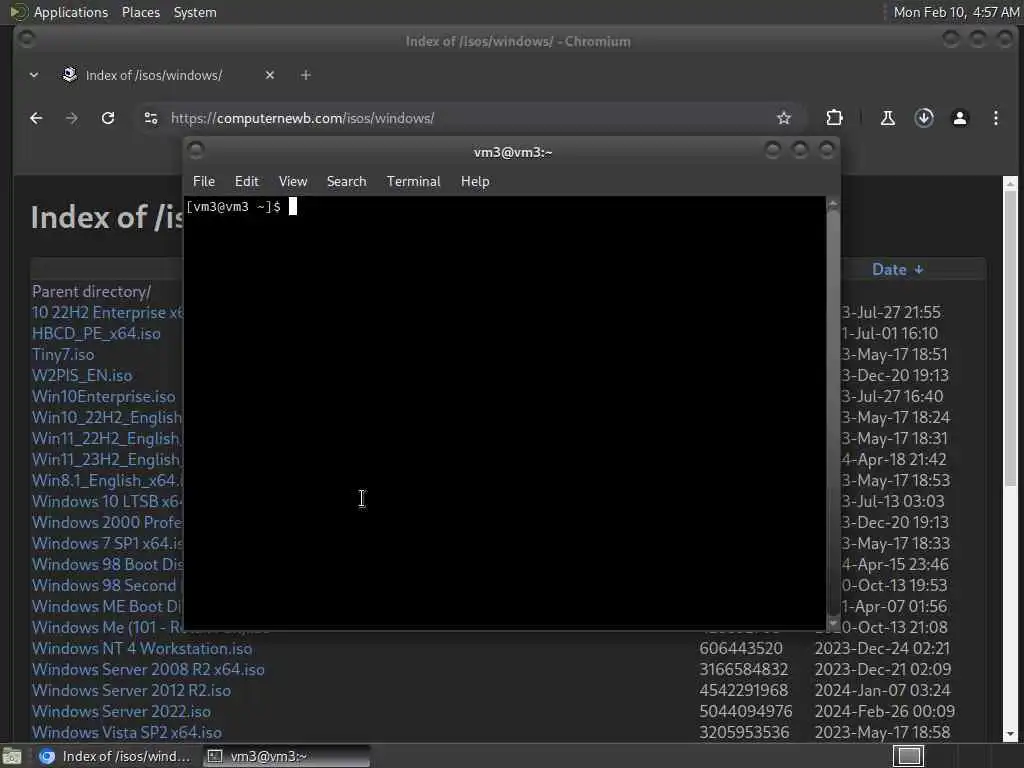1024x768 pixels.
Task: Click show desktop icon in bottom panel
Action: click(x=12, y=756)
